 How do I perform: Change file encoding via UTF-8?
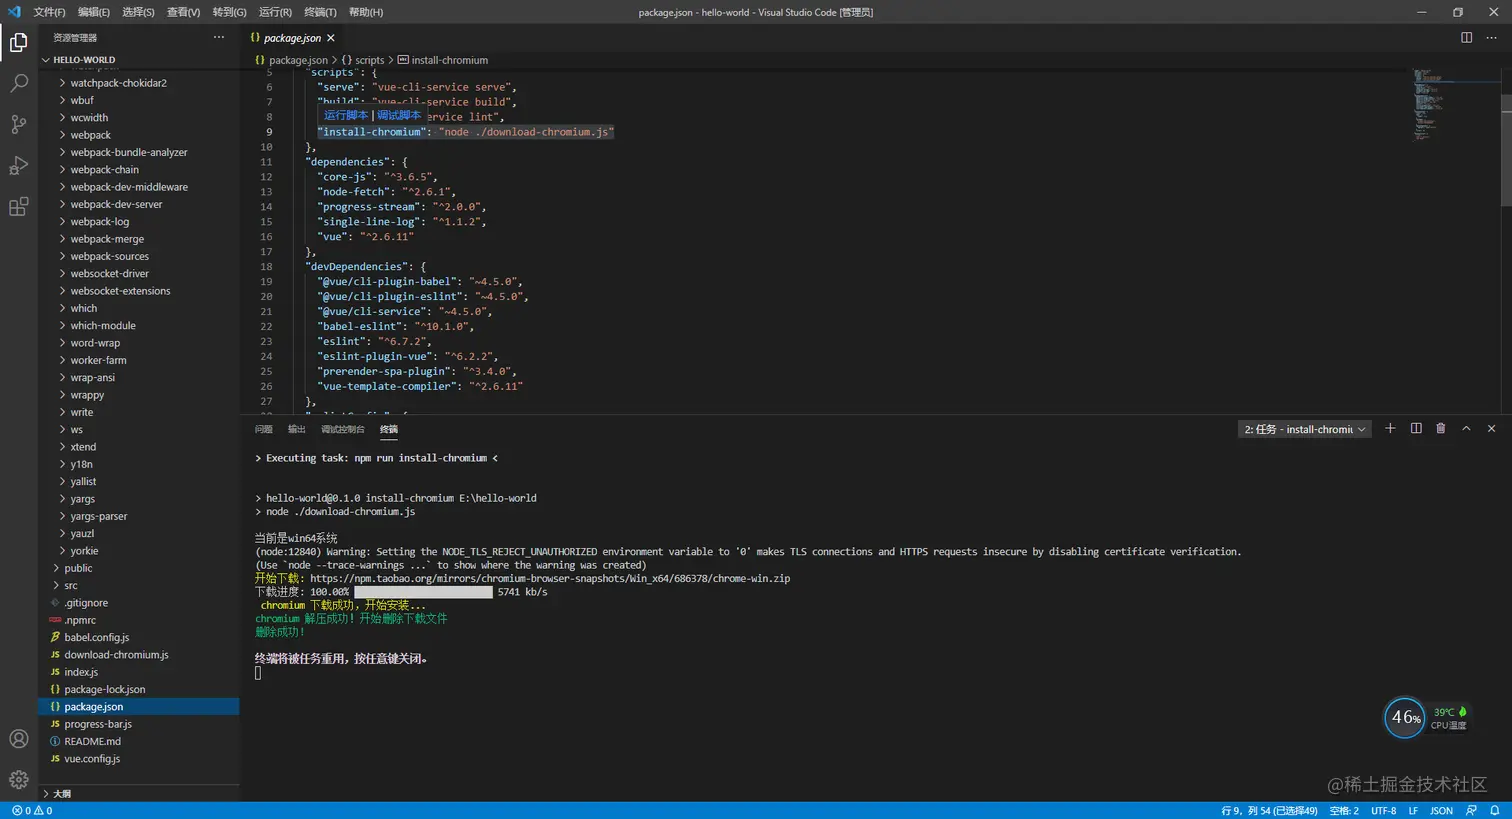1383,811
